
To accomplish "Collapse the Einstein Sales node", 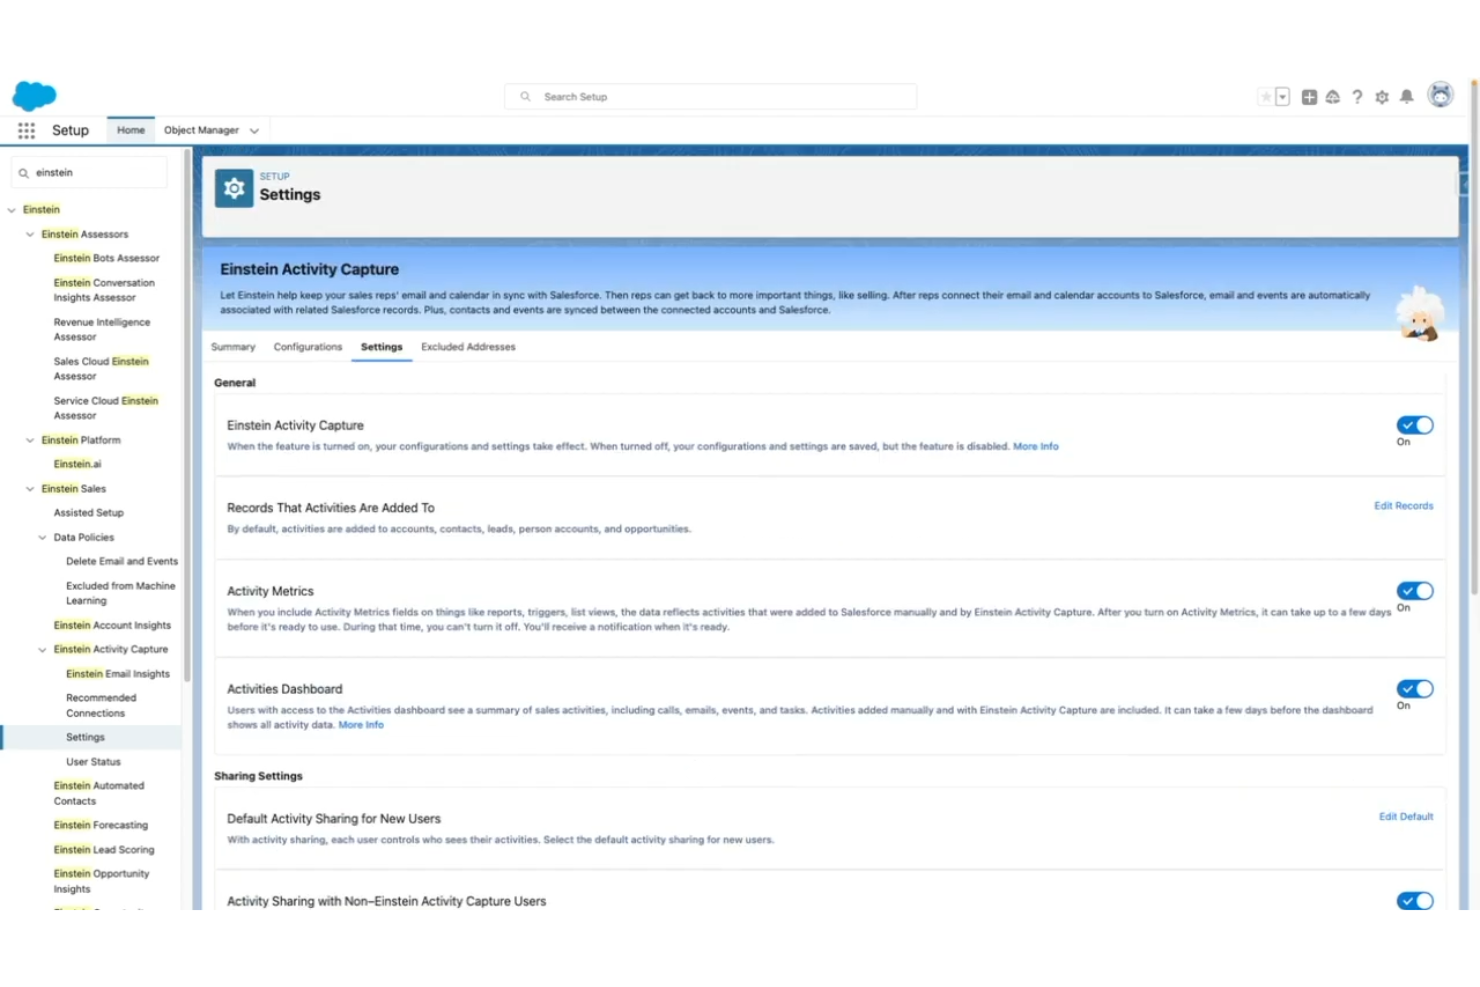I will (30, 489).
